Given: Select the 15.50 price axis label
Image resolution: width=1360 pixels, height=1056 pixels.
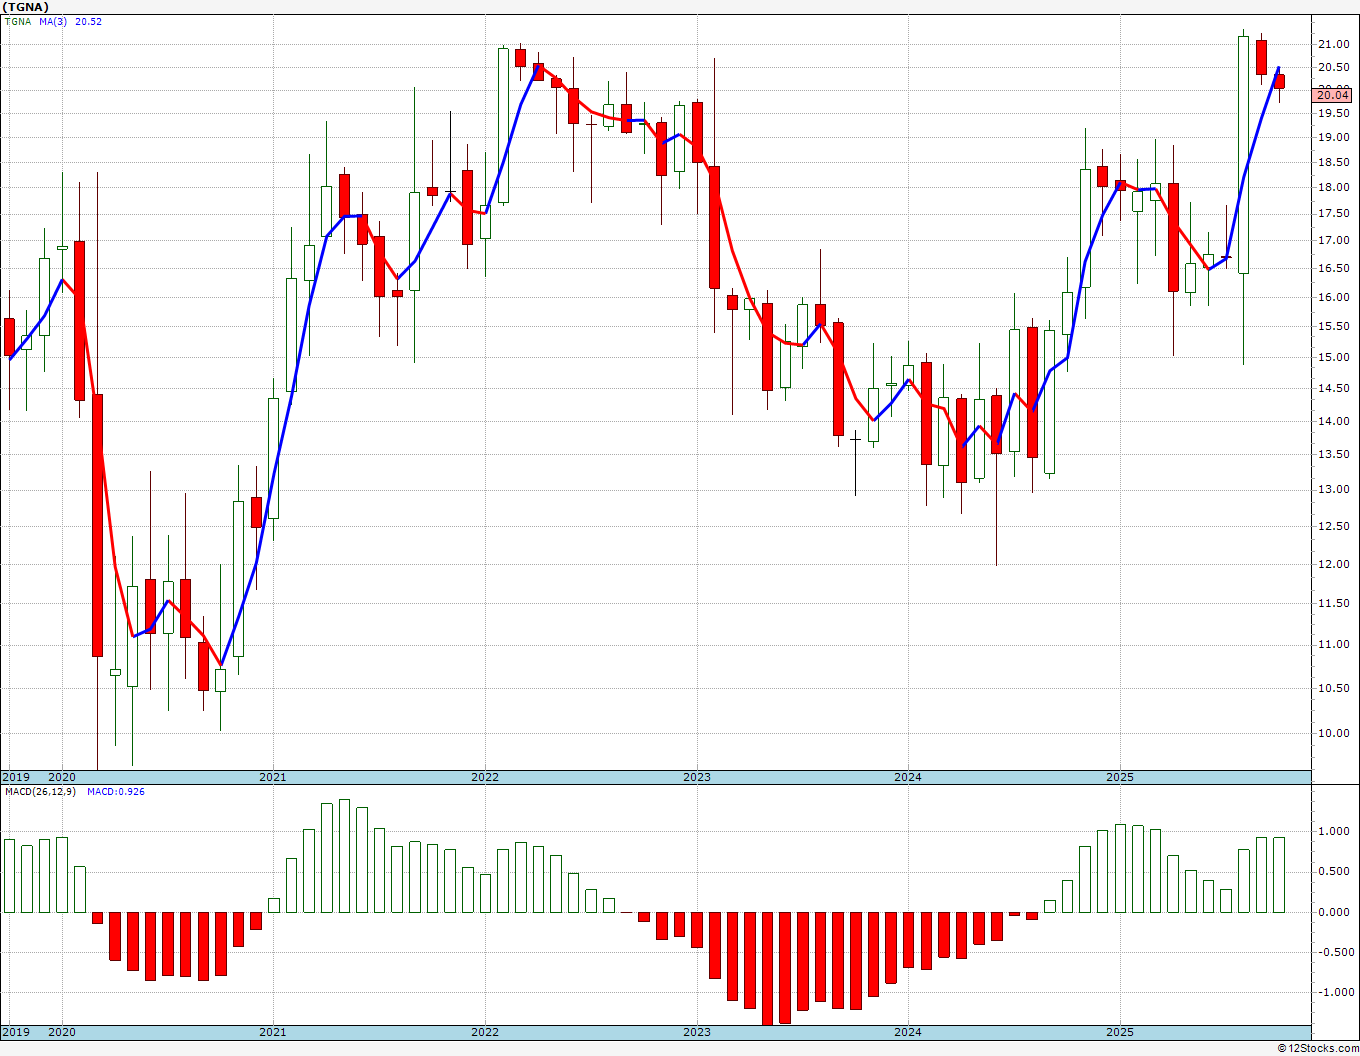Looking at the screenshot, I should [x=1332, y=327].
